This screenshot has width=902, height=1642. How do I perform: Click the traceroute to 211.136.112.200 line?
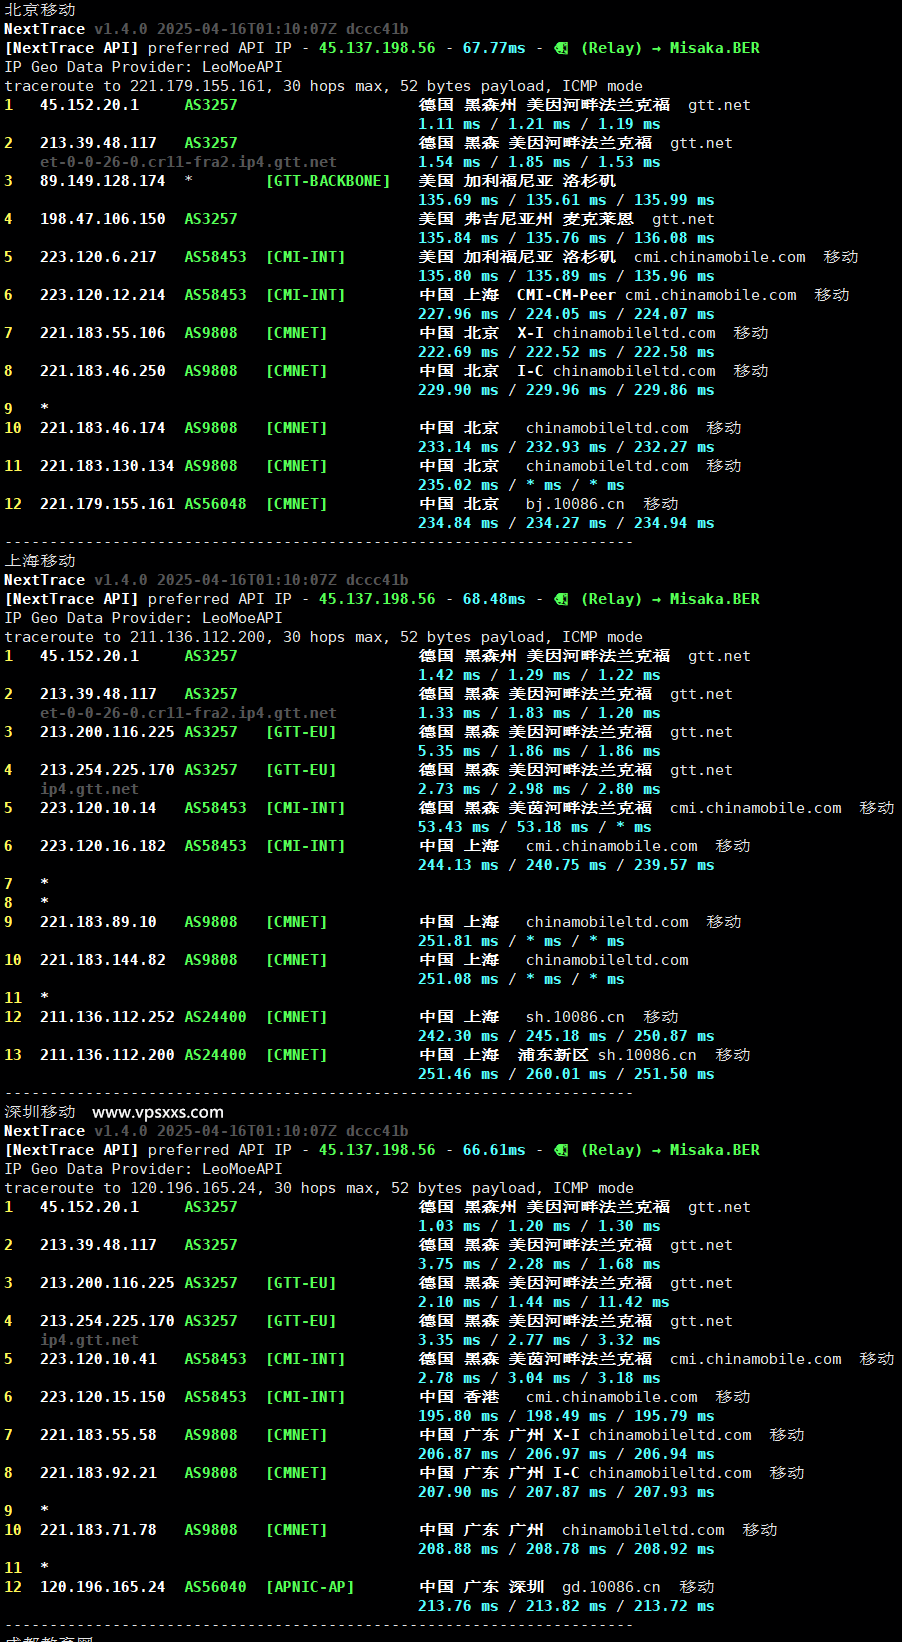click(x=324, y=637)
